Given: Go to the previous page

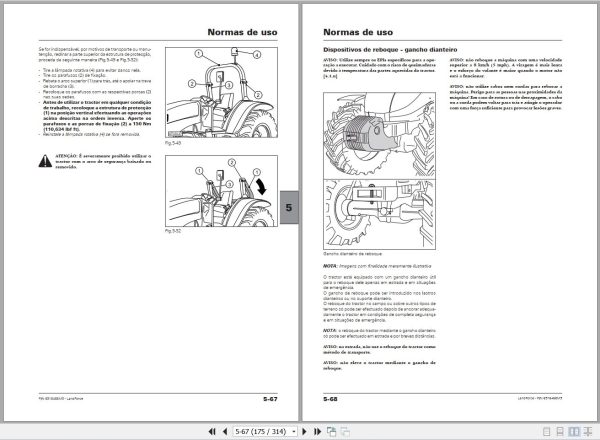Looking at the screenshot, I should click(x=225, y=432).
